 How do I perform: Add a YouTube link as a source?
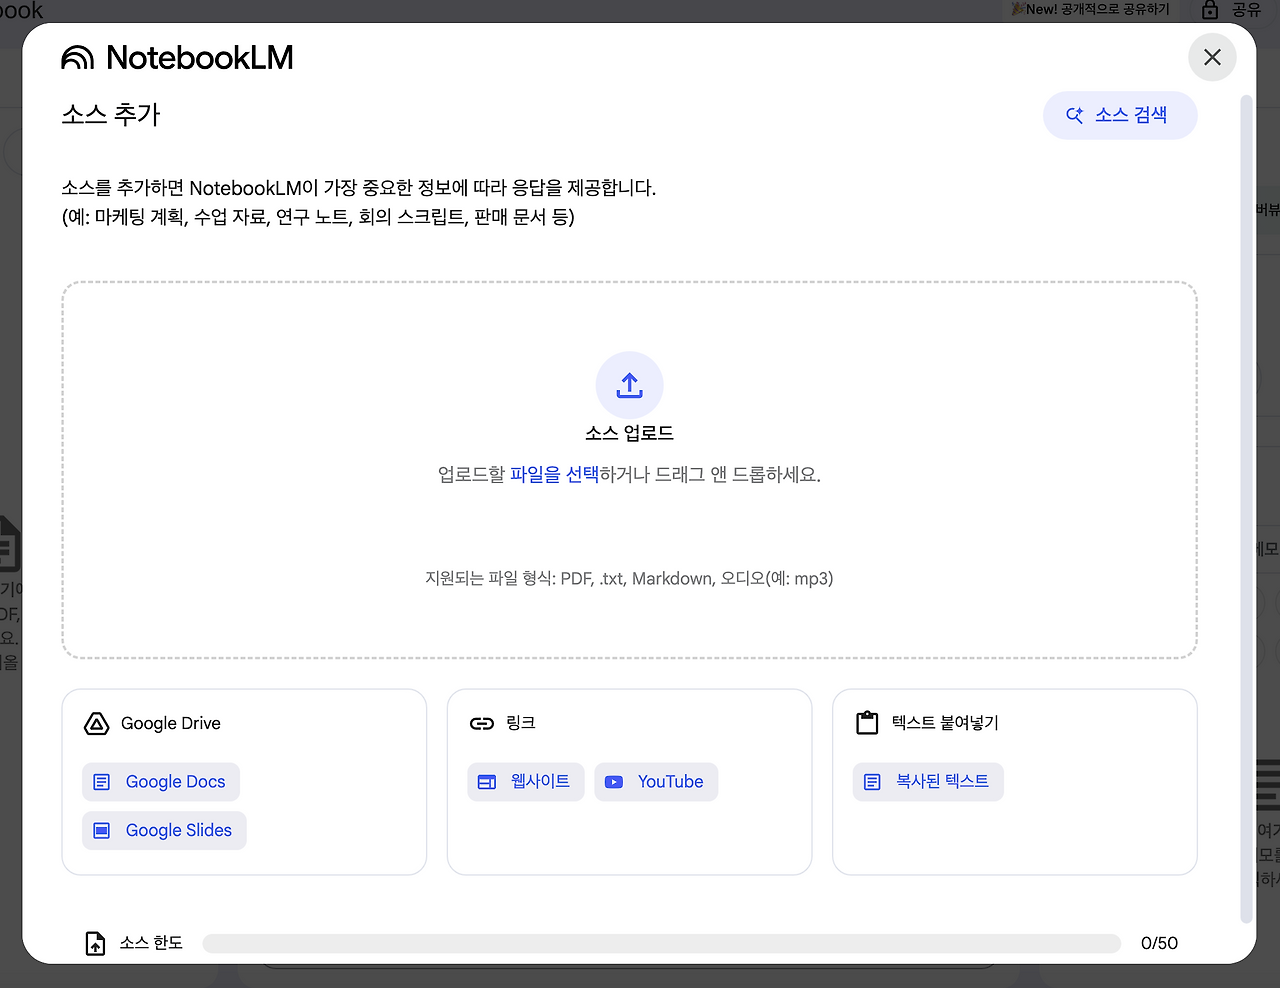tap(656, 782)
